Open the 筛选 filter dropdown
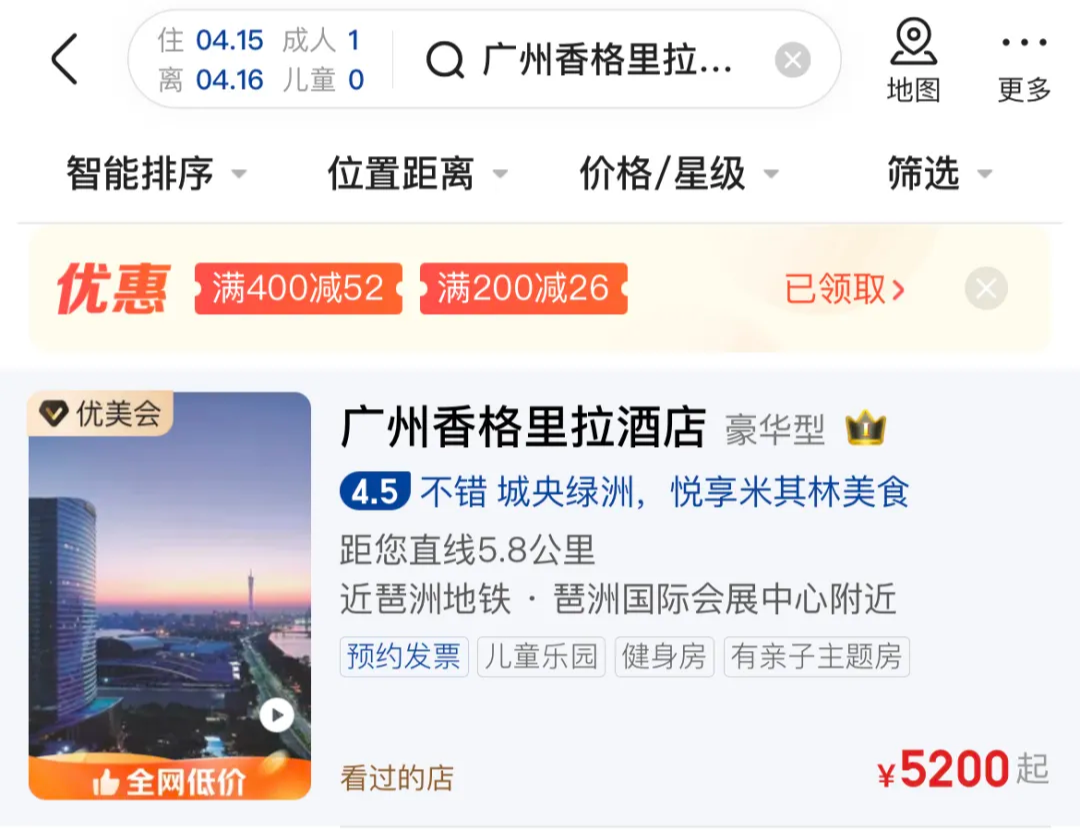The height and width of the screenshot is (830, 1080). coord(940,173)
